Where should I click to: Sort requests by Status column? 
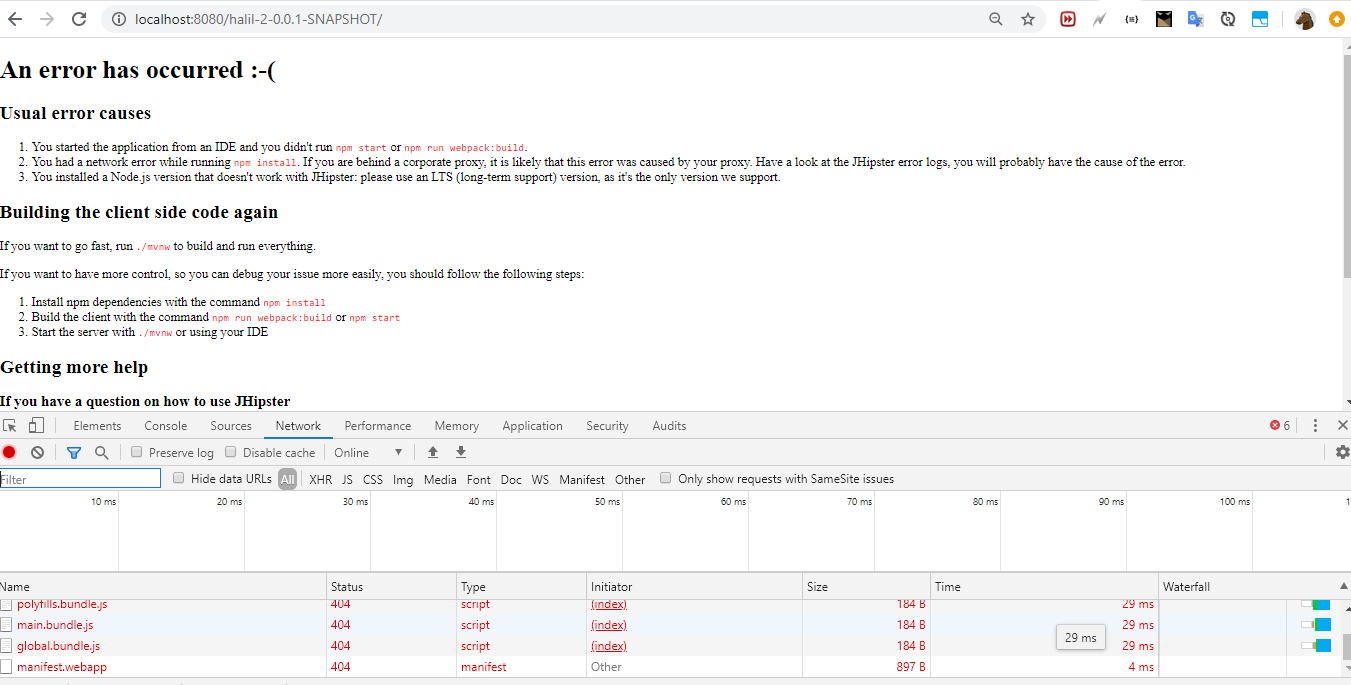392,587
